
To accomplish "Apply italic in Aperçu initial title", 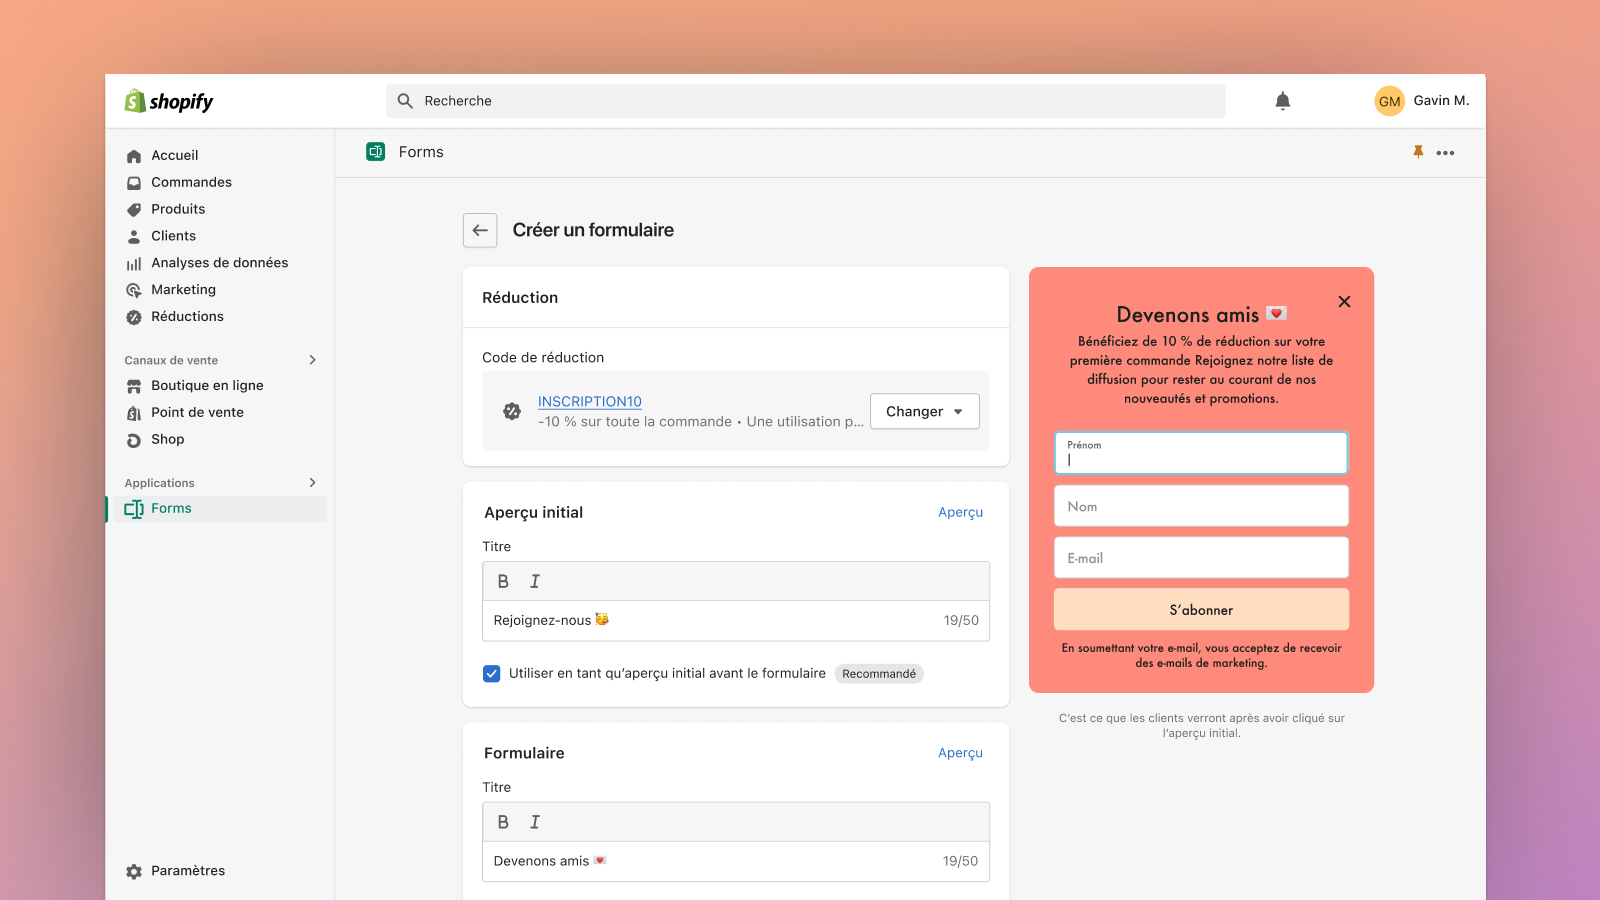I will click(535, 581).
